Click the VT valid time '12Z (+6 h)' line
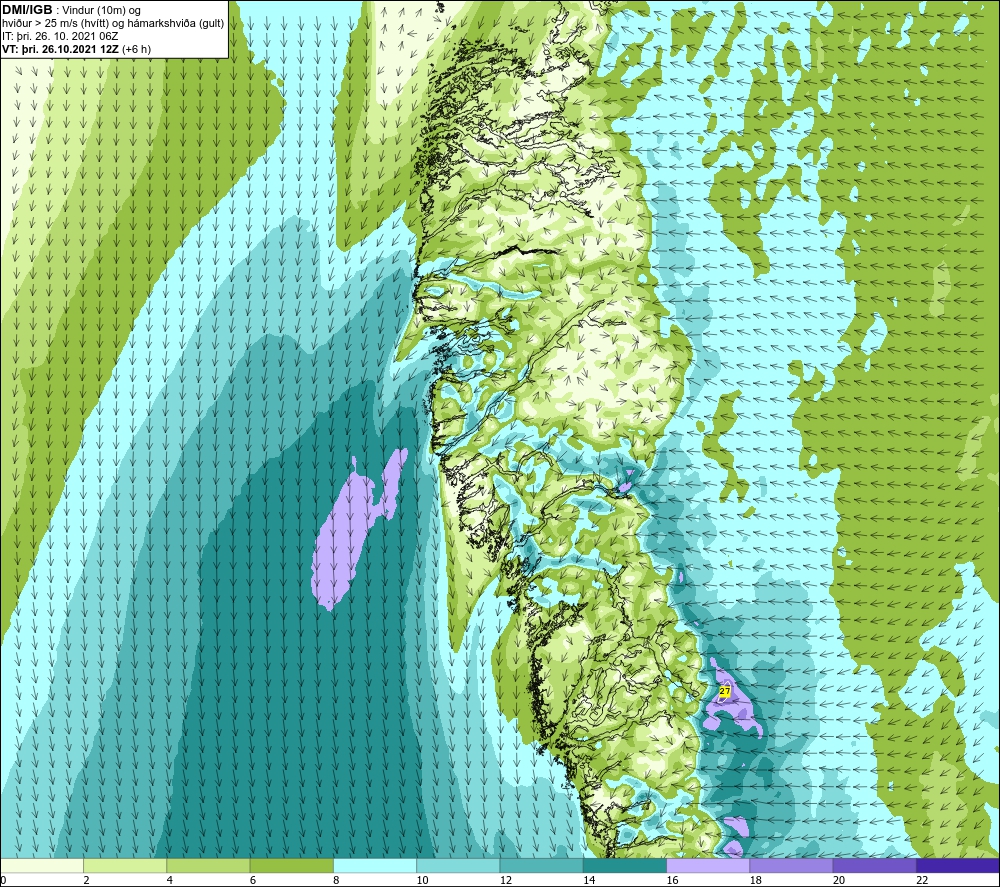Screen dimensions: 1000x887 77,49
